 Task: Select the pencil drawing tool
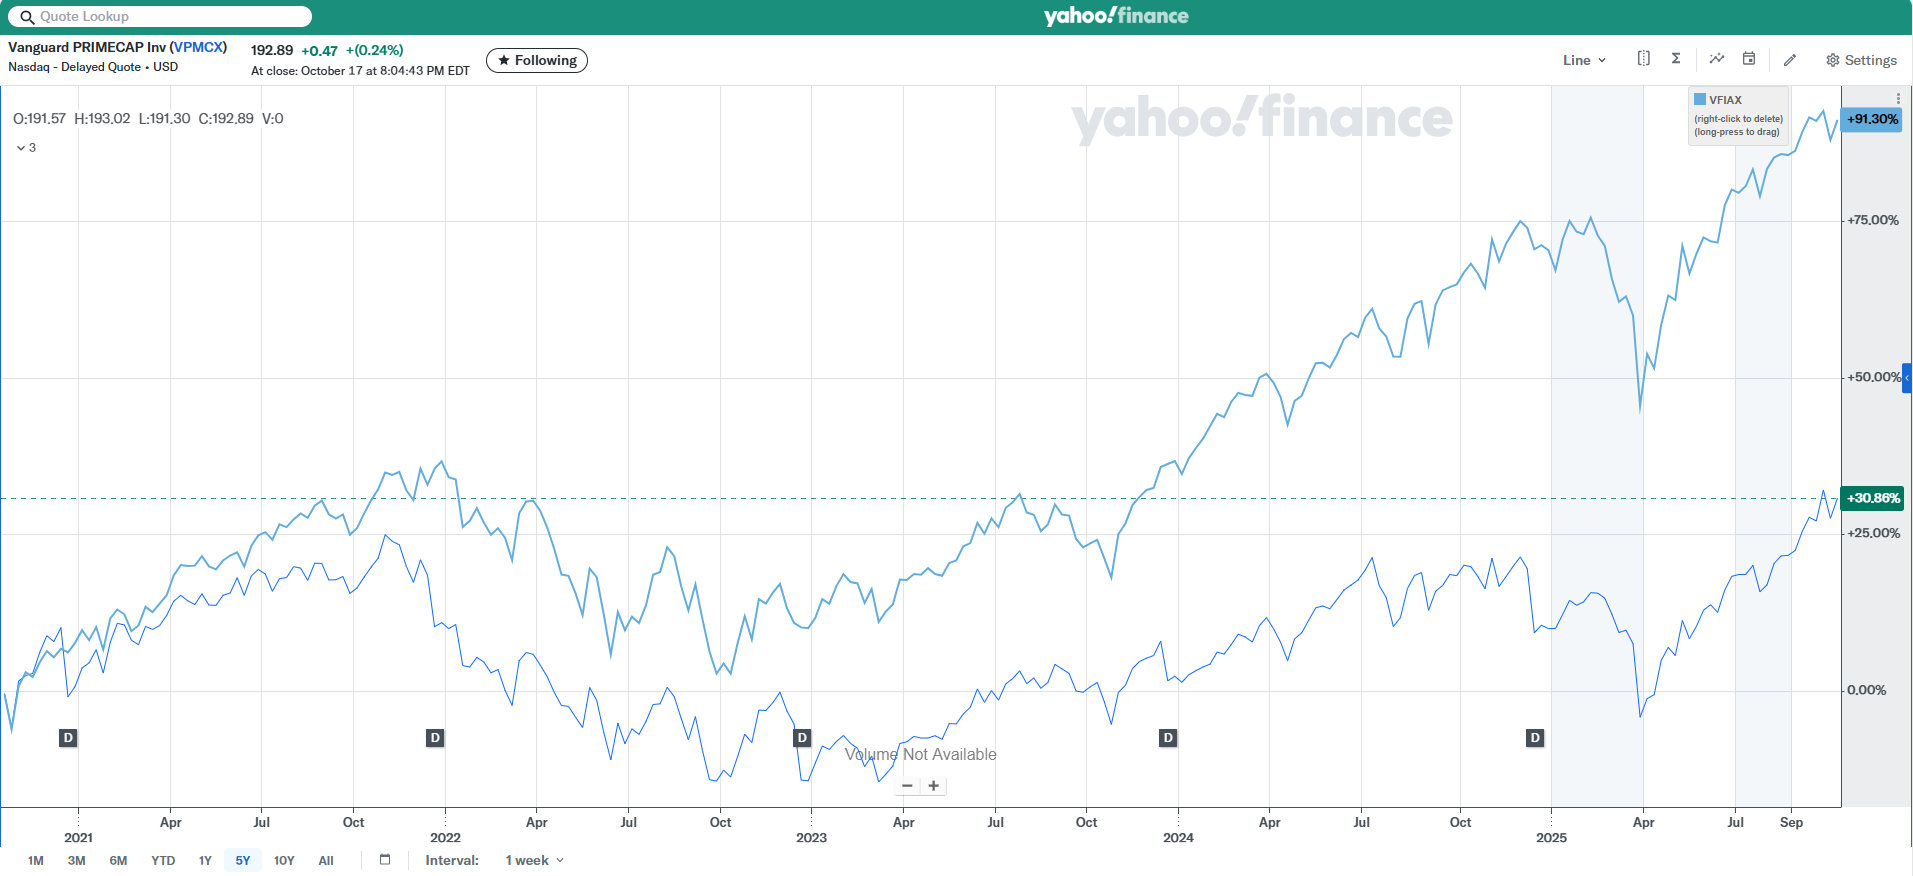tap(1790, 60)
